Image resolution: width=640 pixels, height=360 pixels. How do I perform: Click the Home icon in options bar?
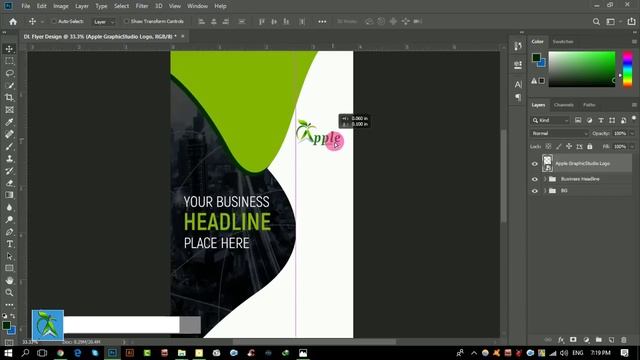tap(13, 22)
